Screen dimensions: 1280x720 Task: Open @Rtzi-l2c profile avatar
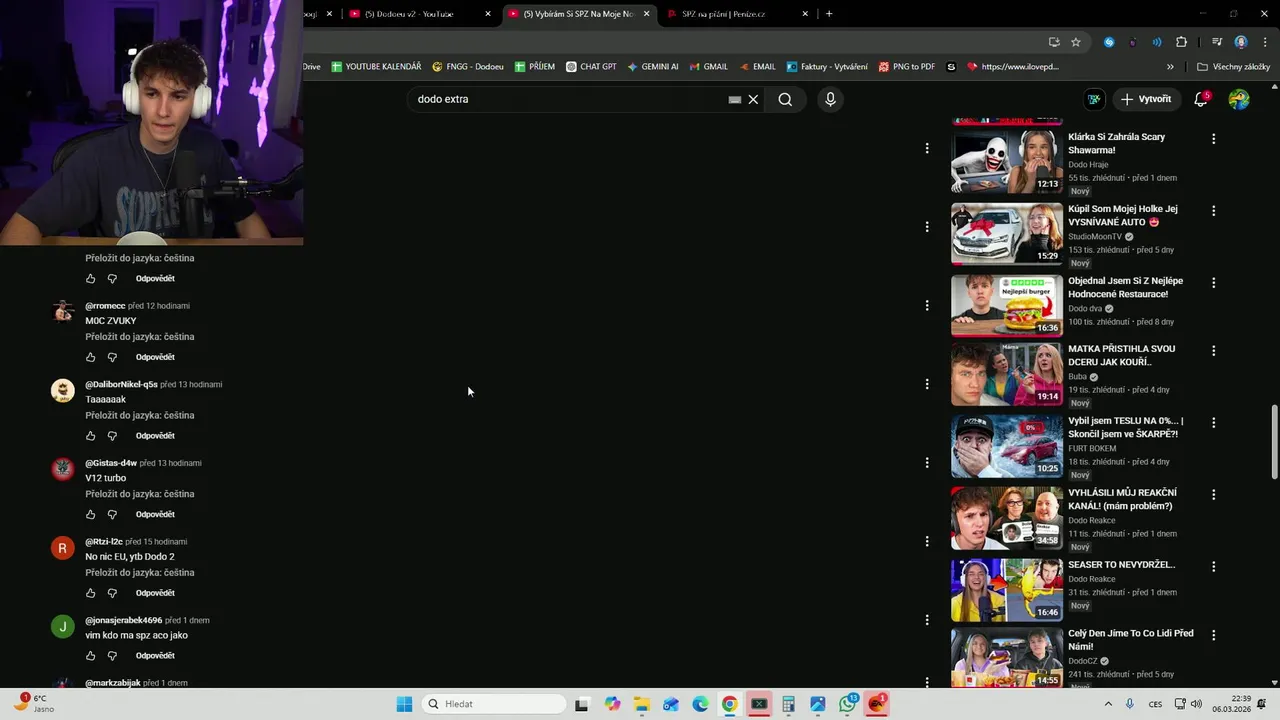pyautogui.click(x=63, y=548)
